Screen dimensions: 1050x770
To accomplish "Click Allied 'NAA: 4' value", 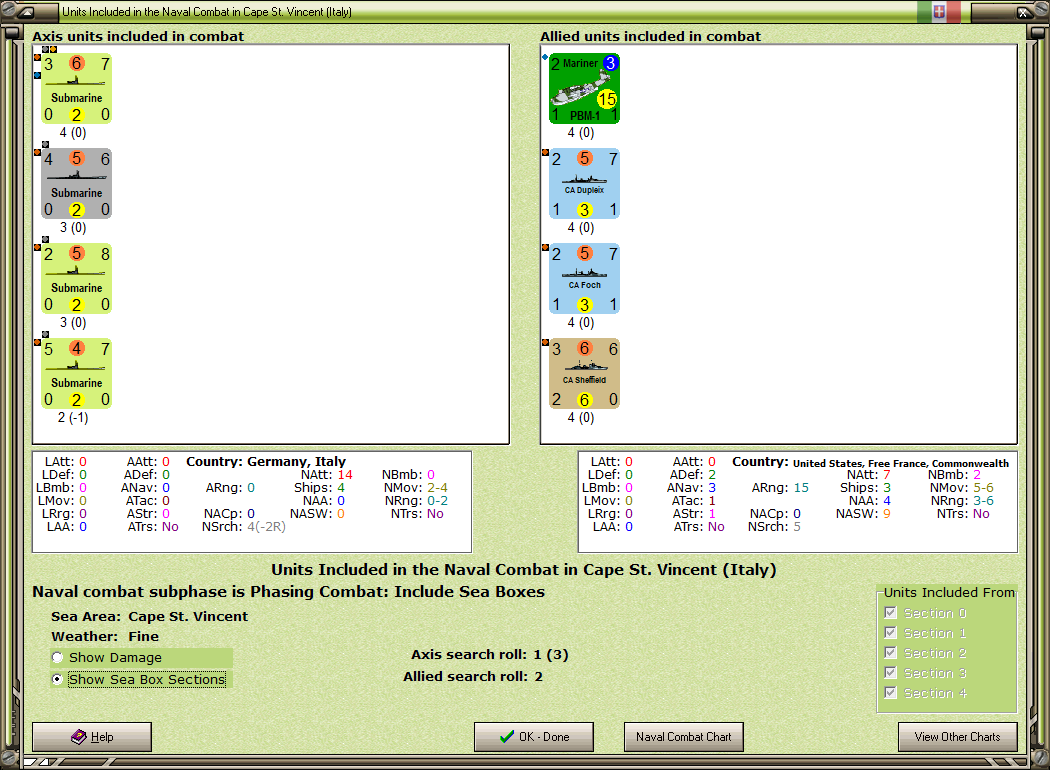I will [x=887, y=500].
